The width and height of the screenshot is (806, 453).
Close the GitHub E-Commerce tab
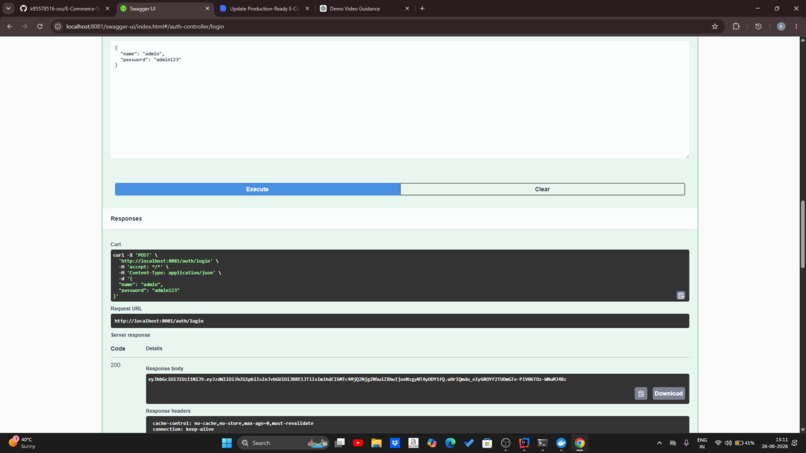pyautogui.click(x=107, y=9)
